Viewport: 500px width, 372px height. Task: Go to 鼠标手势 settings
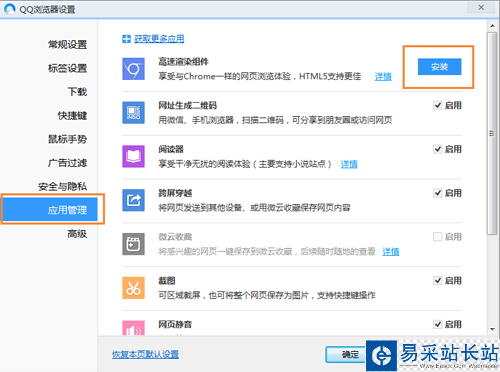[67, 139]
